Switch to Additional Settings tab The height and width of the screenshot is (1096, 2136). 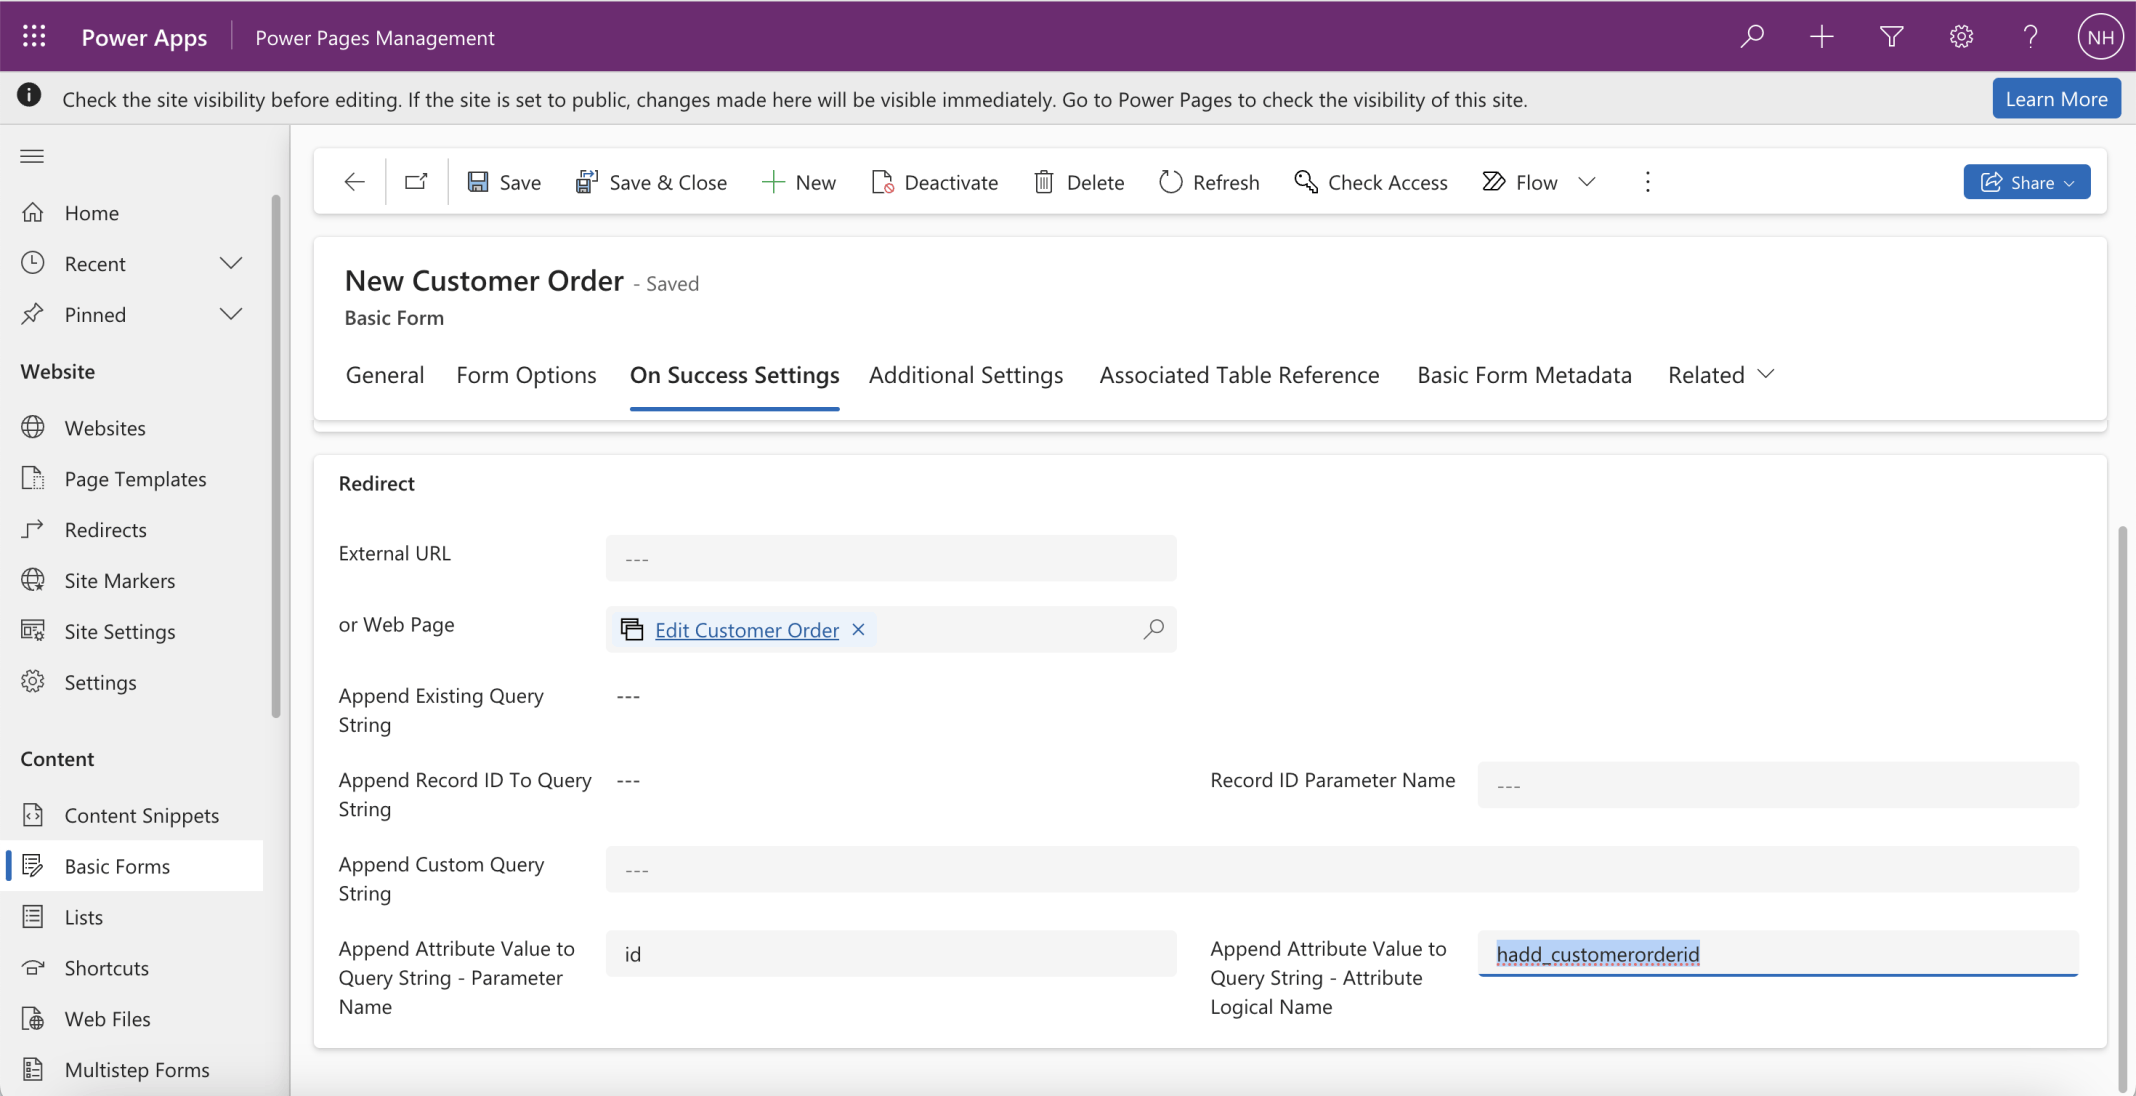(x=966, y=375)
